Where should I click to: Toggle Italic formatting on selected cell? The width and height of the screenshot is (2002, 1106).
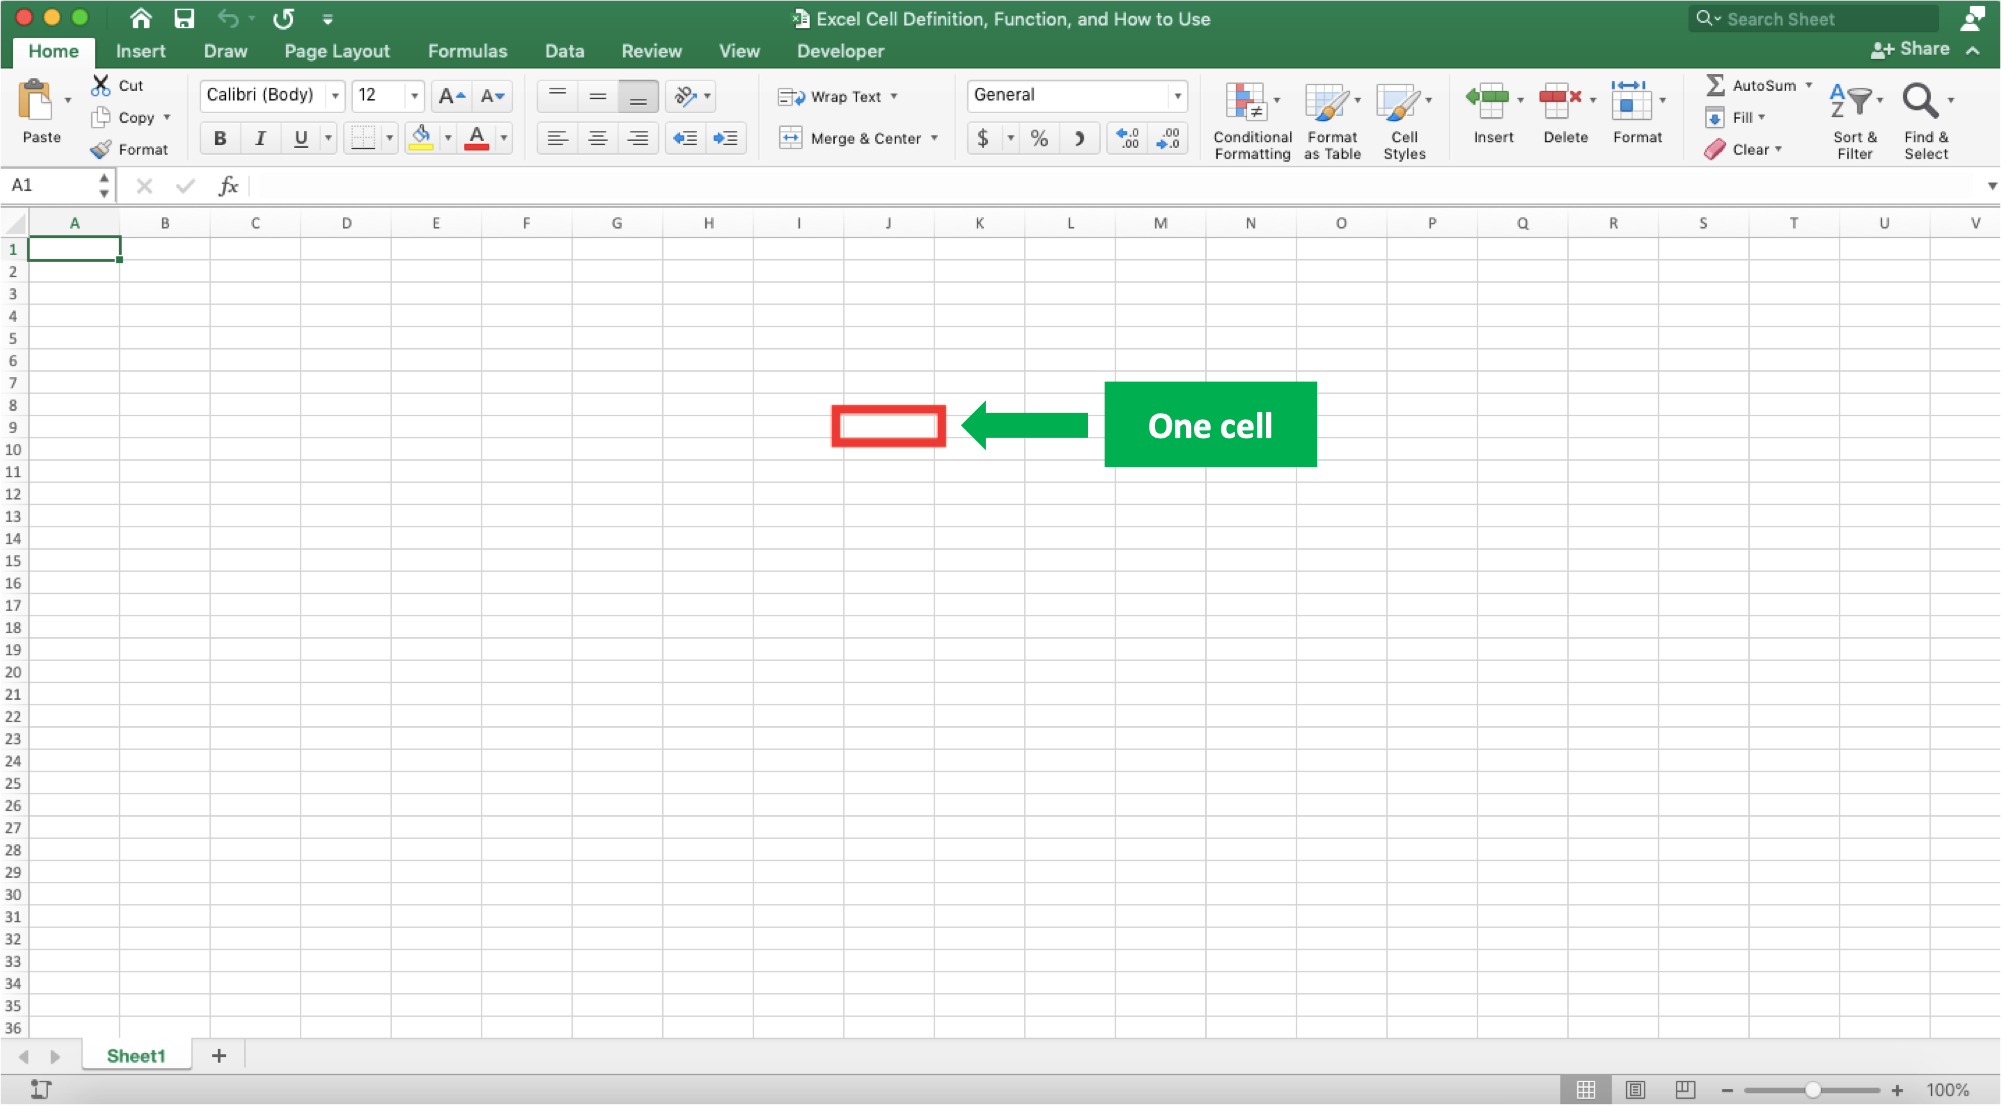point(259,138)
